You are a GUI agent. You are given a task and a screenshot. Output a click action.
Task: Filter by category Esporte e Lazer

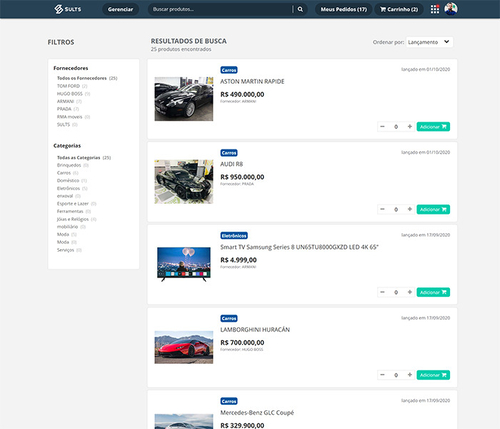pyautogui.click(x=76, y=203)
